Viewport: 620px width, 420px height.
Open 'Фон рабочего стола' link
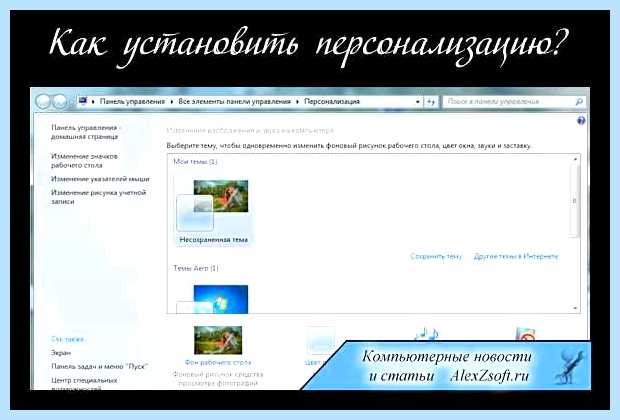click(218, 362)
